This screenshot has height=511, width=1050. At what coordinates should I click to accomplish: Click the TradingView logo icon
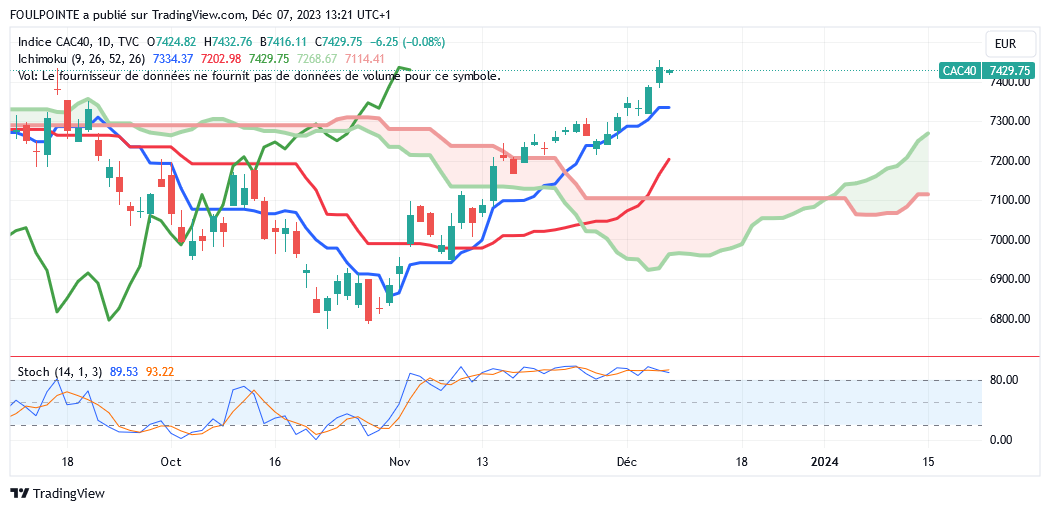tap(20, 494)
